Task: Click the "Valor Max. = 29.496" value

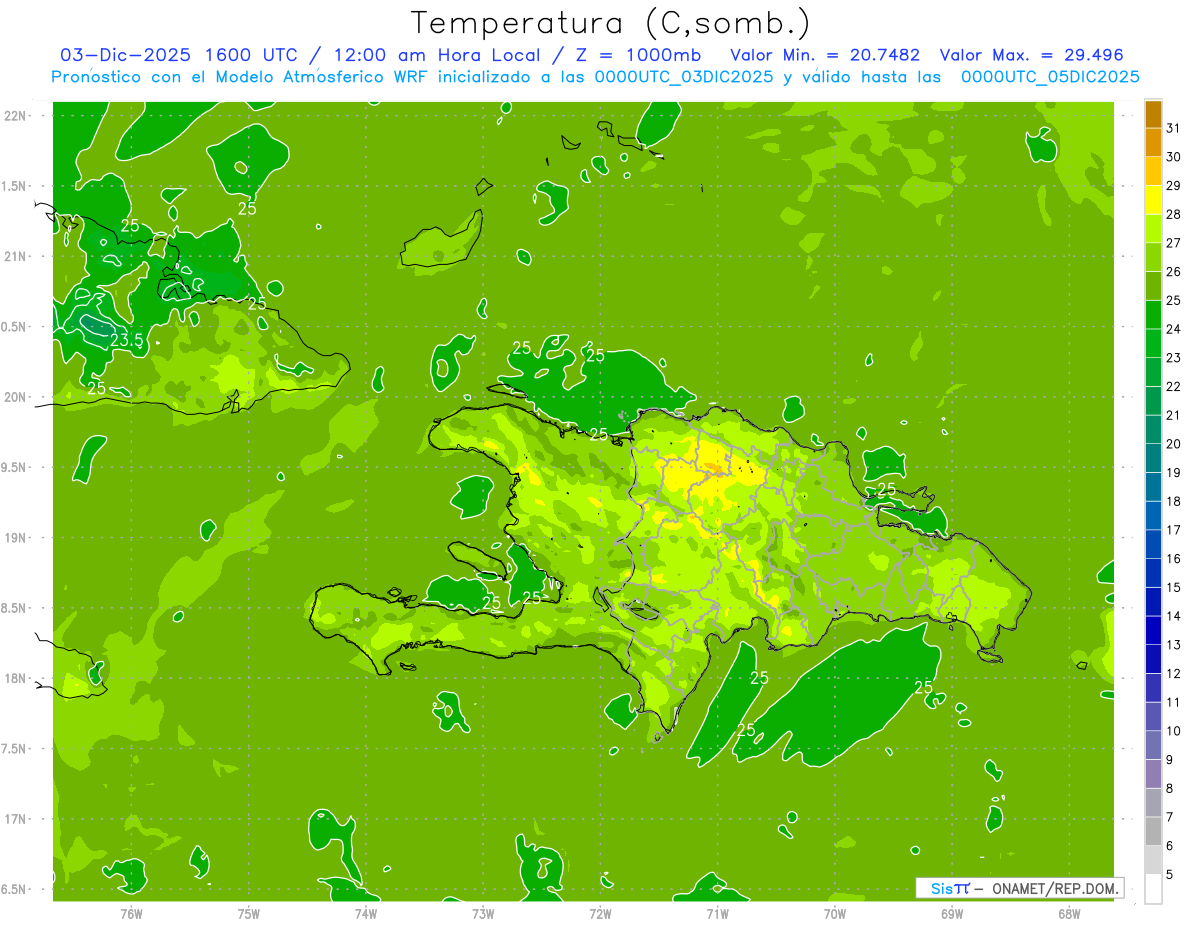Action: point(1032,55)
